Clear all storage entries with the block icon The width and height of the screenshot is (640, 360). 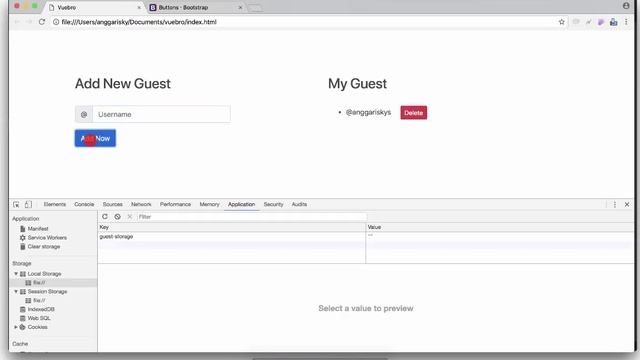pyautogui.click(x=118, y=217)
